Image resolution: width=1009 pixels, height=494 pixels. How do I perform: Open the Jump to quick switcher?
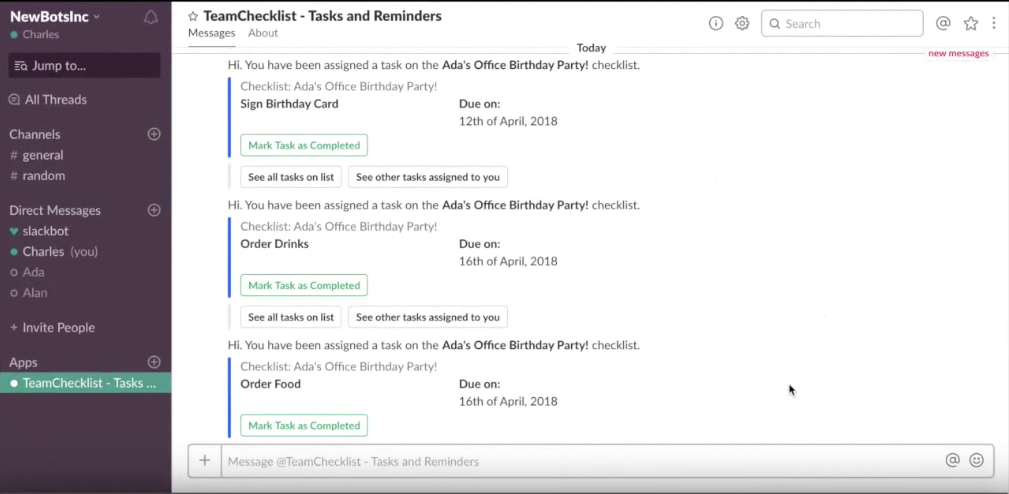click(x=85, y=66)
